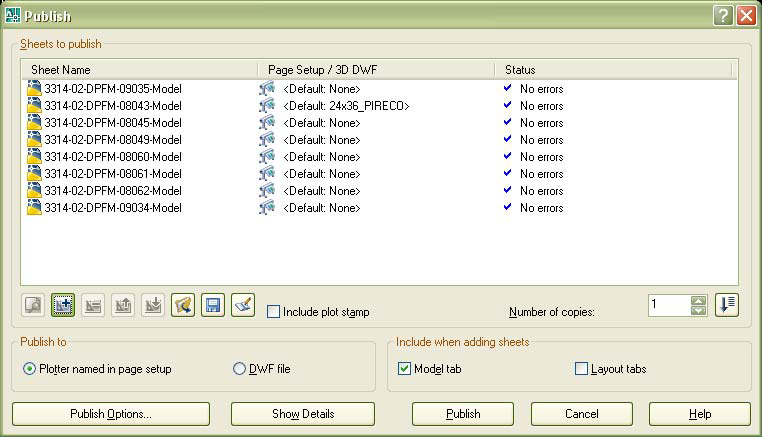Cancel the Publish dialog
The image size is (762, 437).
582,414
